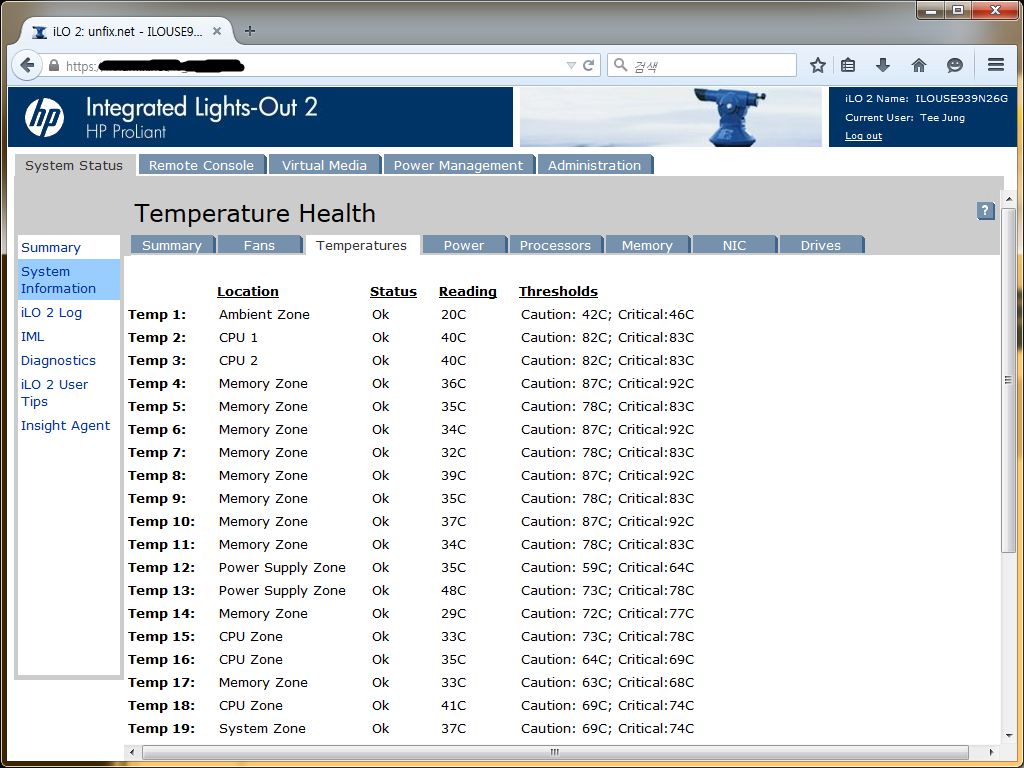This screenshot has width=1024, height=768.
Task: Open new browser tab with plus button
Action: (250, 31)
